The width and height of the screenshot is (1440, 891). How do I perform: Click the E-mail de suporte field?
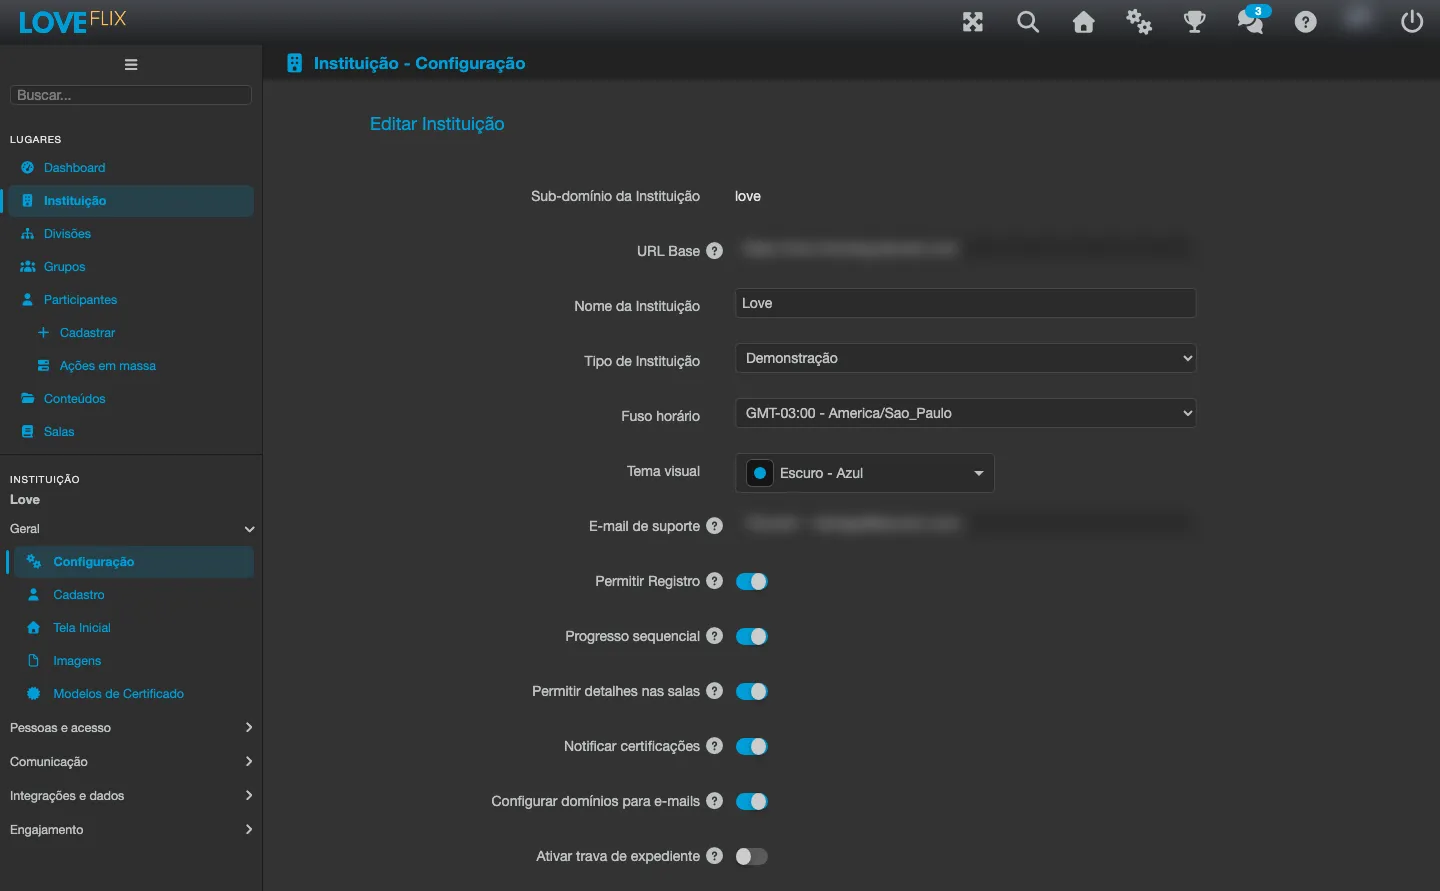(966, 523)
